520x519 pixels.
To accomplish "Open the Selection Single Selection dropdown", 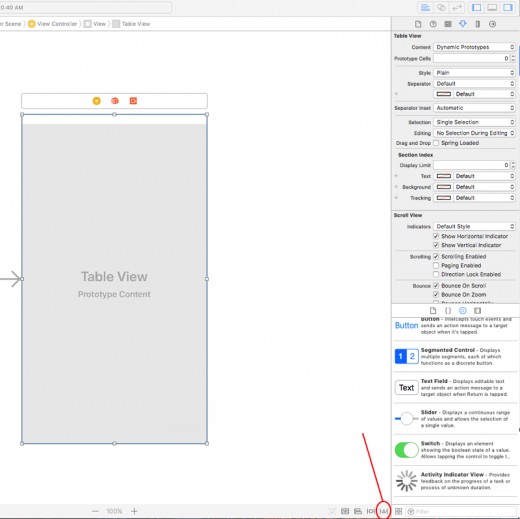I will coord(474,122).
